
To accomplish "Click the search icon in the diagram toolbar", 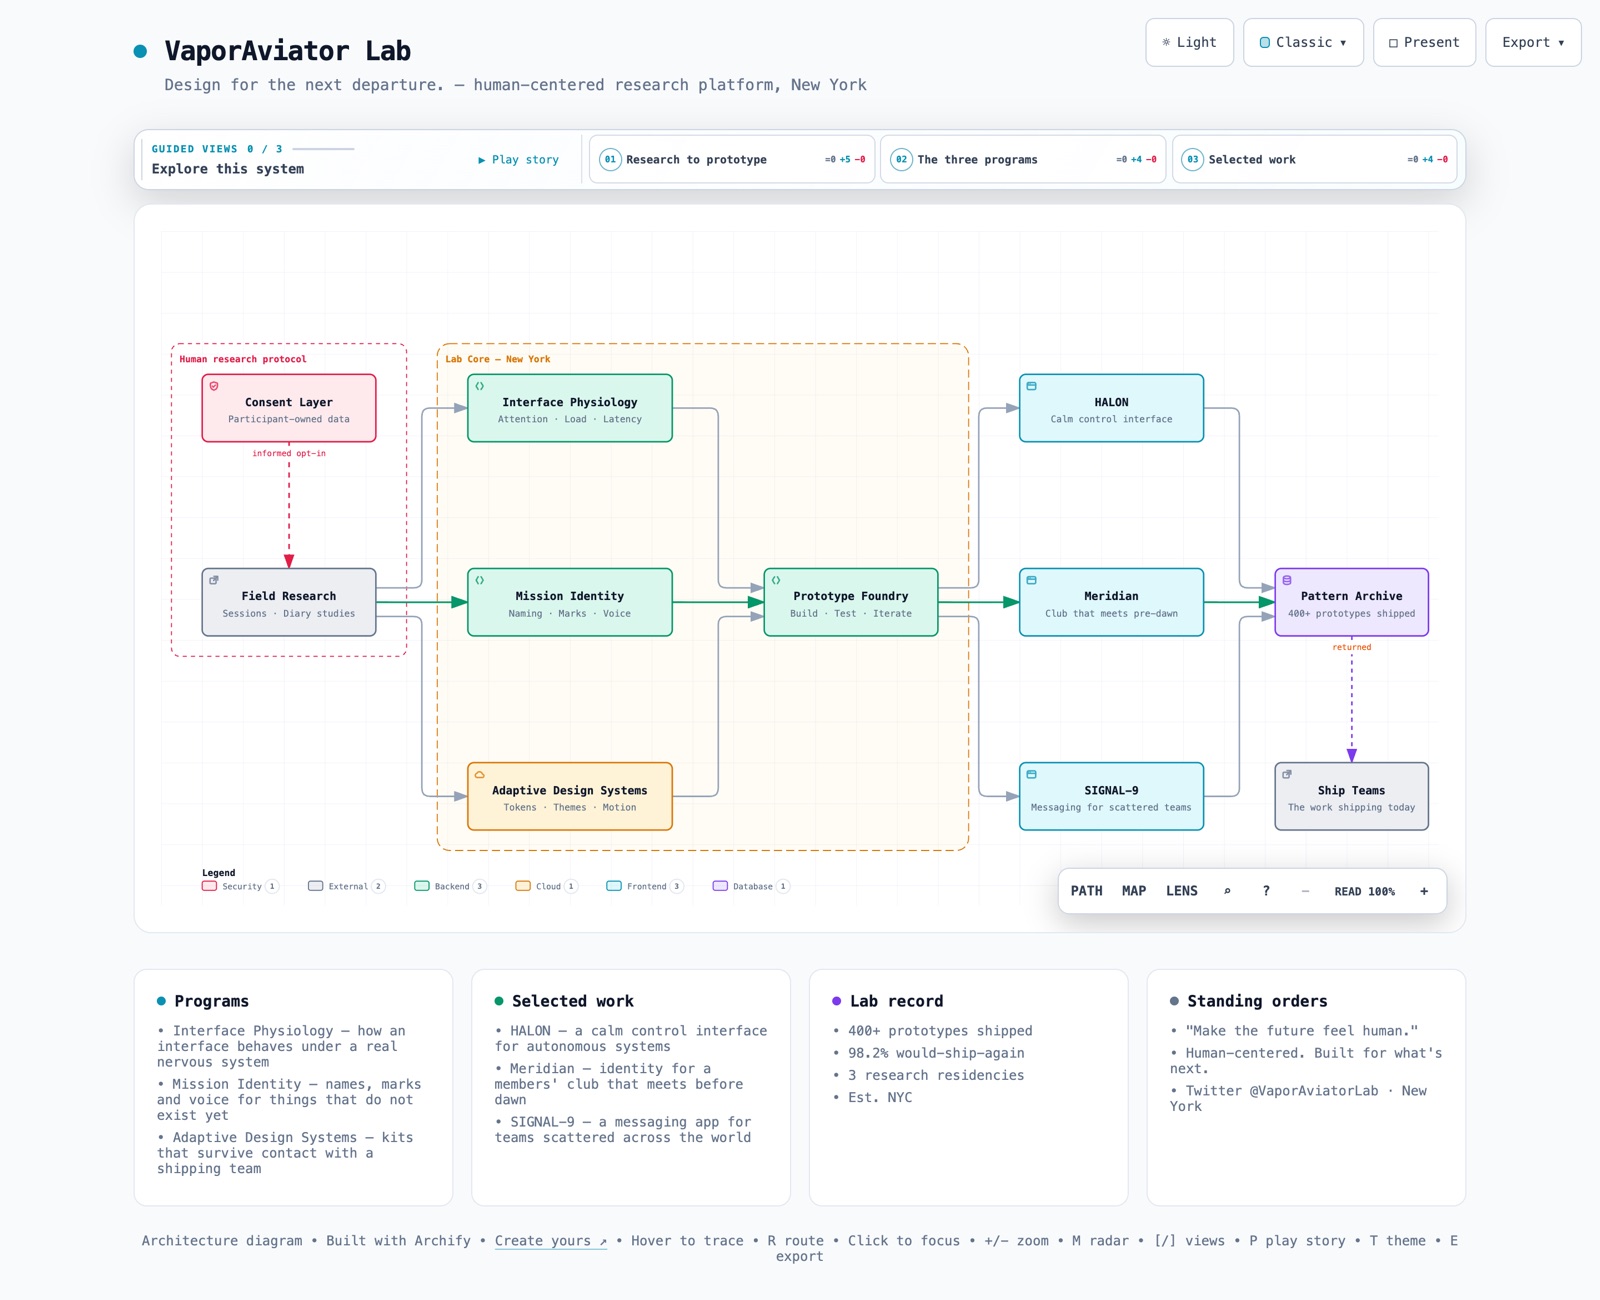I will pos(1227,891).
